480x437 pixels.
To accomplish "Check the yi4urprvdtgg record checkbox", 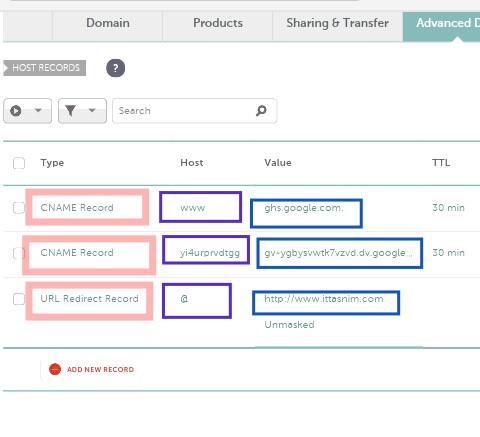I will [x=19, y=253].
